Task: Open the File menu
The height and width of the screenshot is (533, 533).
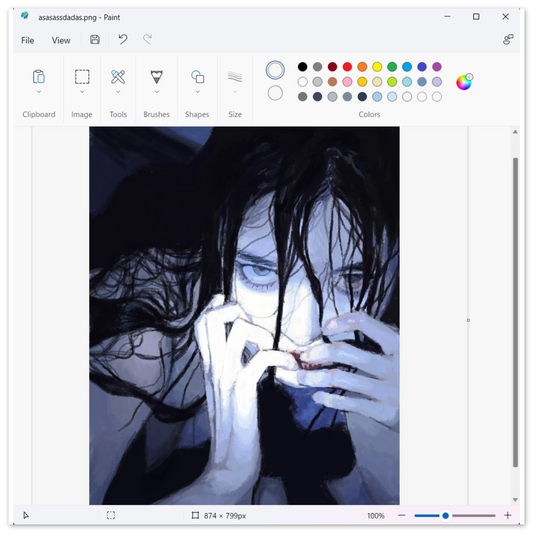Action: 28,40
